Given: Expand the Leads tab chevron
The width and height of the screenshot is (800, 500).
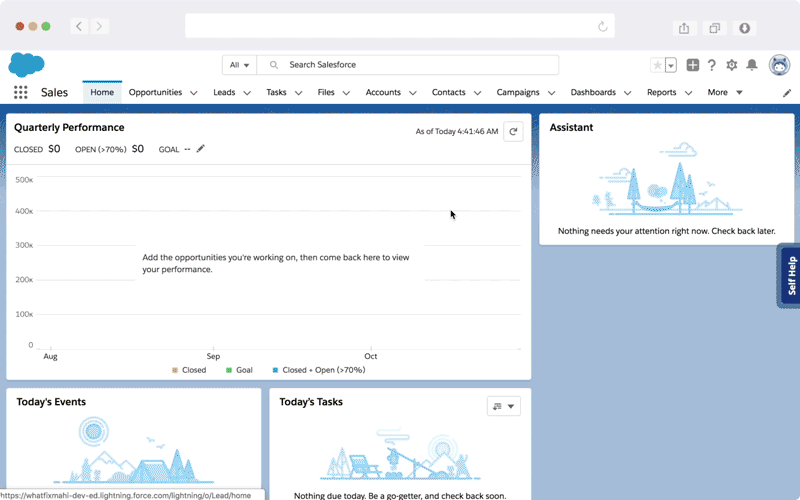Looking at the screenshot, I should coord(247,93).
